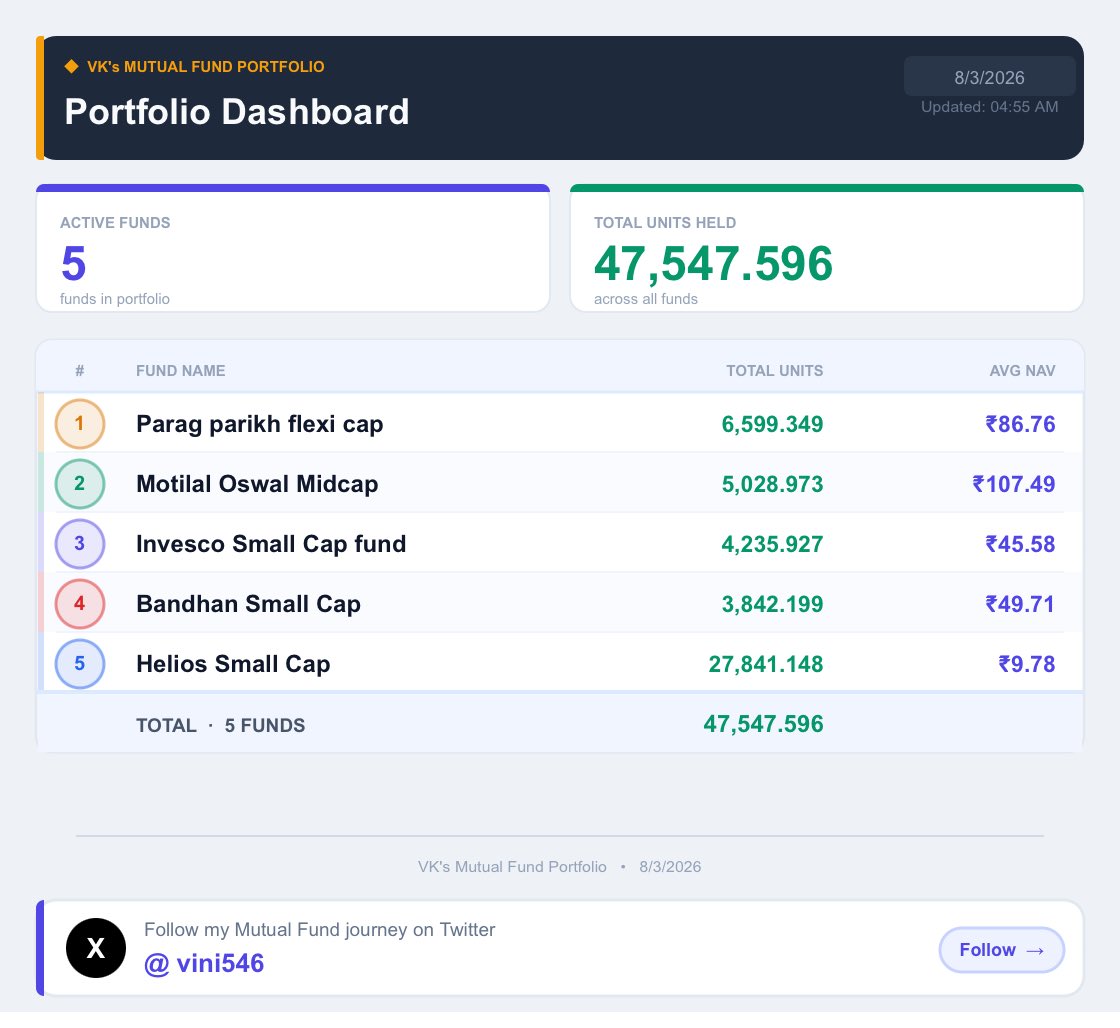Click the 'funds in portfolio' caption
The width and height of the screenshot is (1120, 1028).
pos(115,299)
